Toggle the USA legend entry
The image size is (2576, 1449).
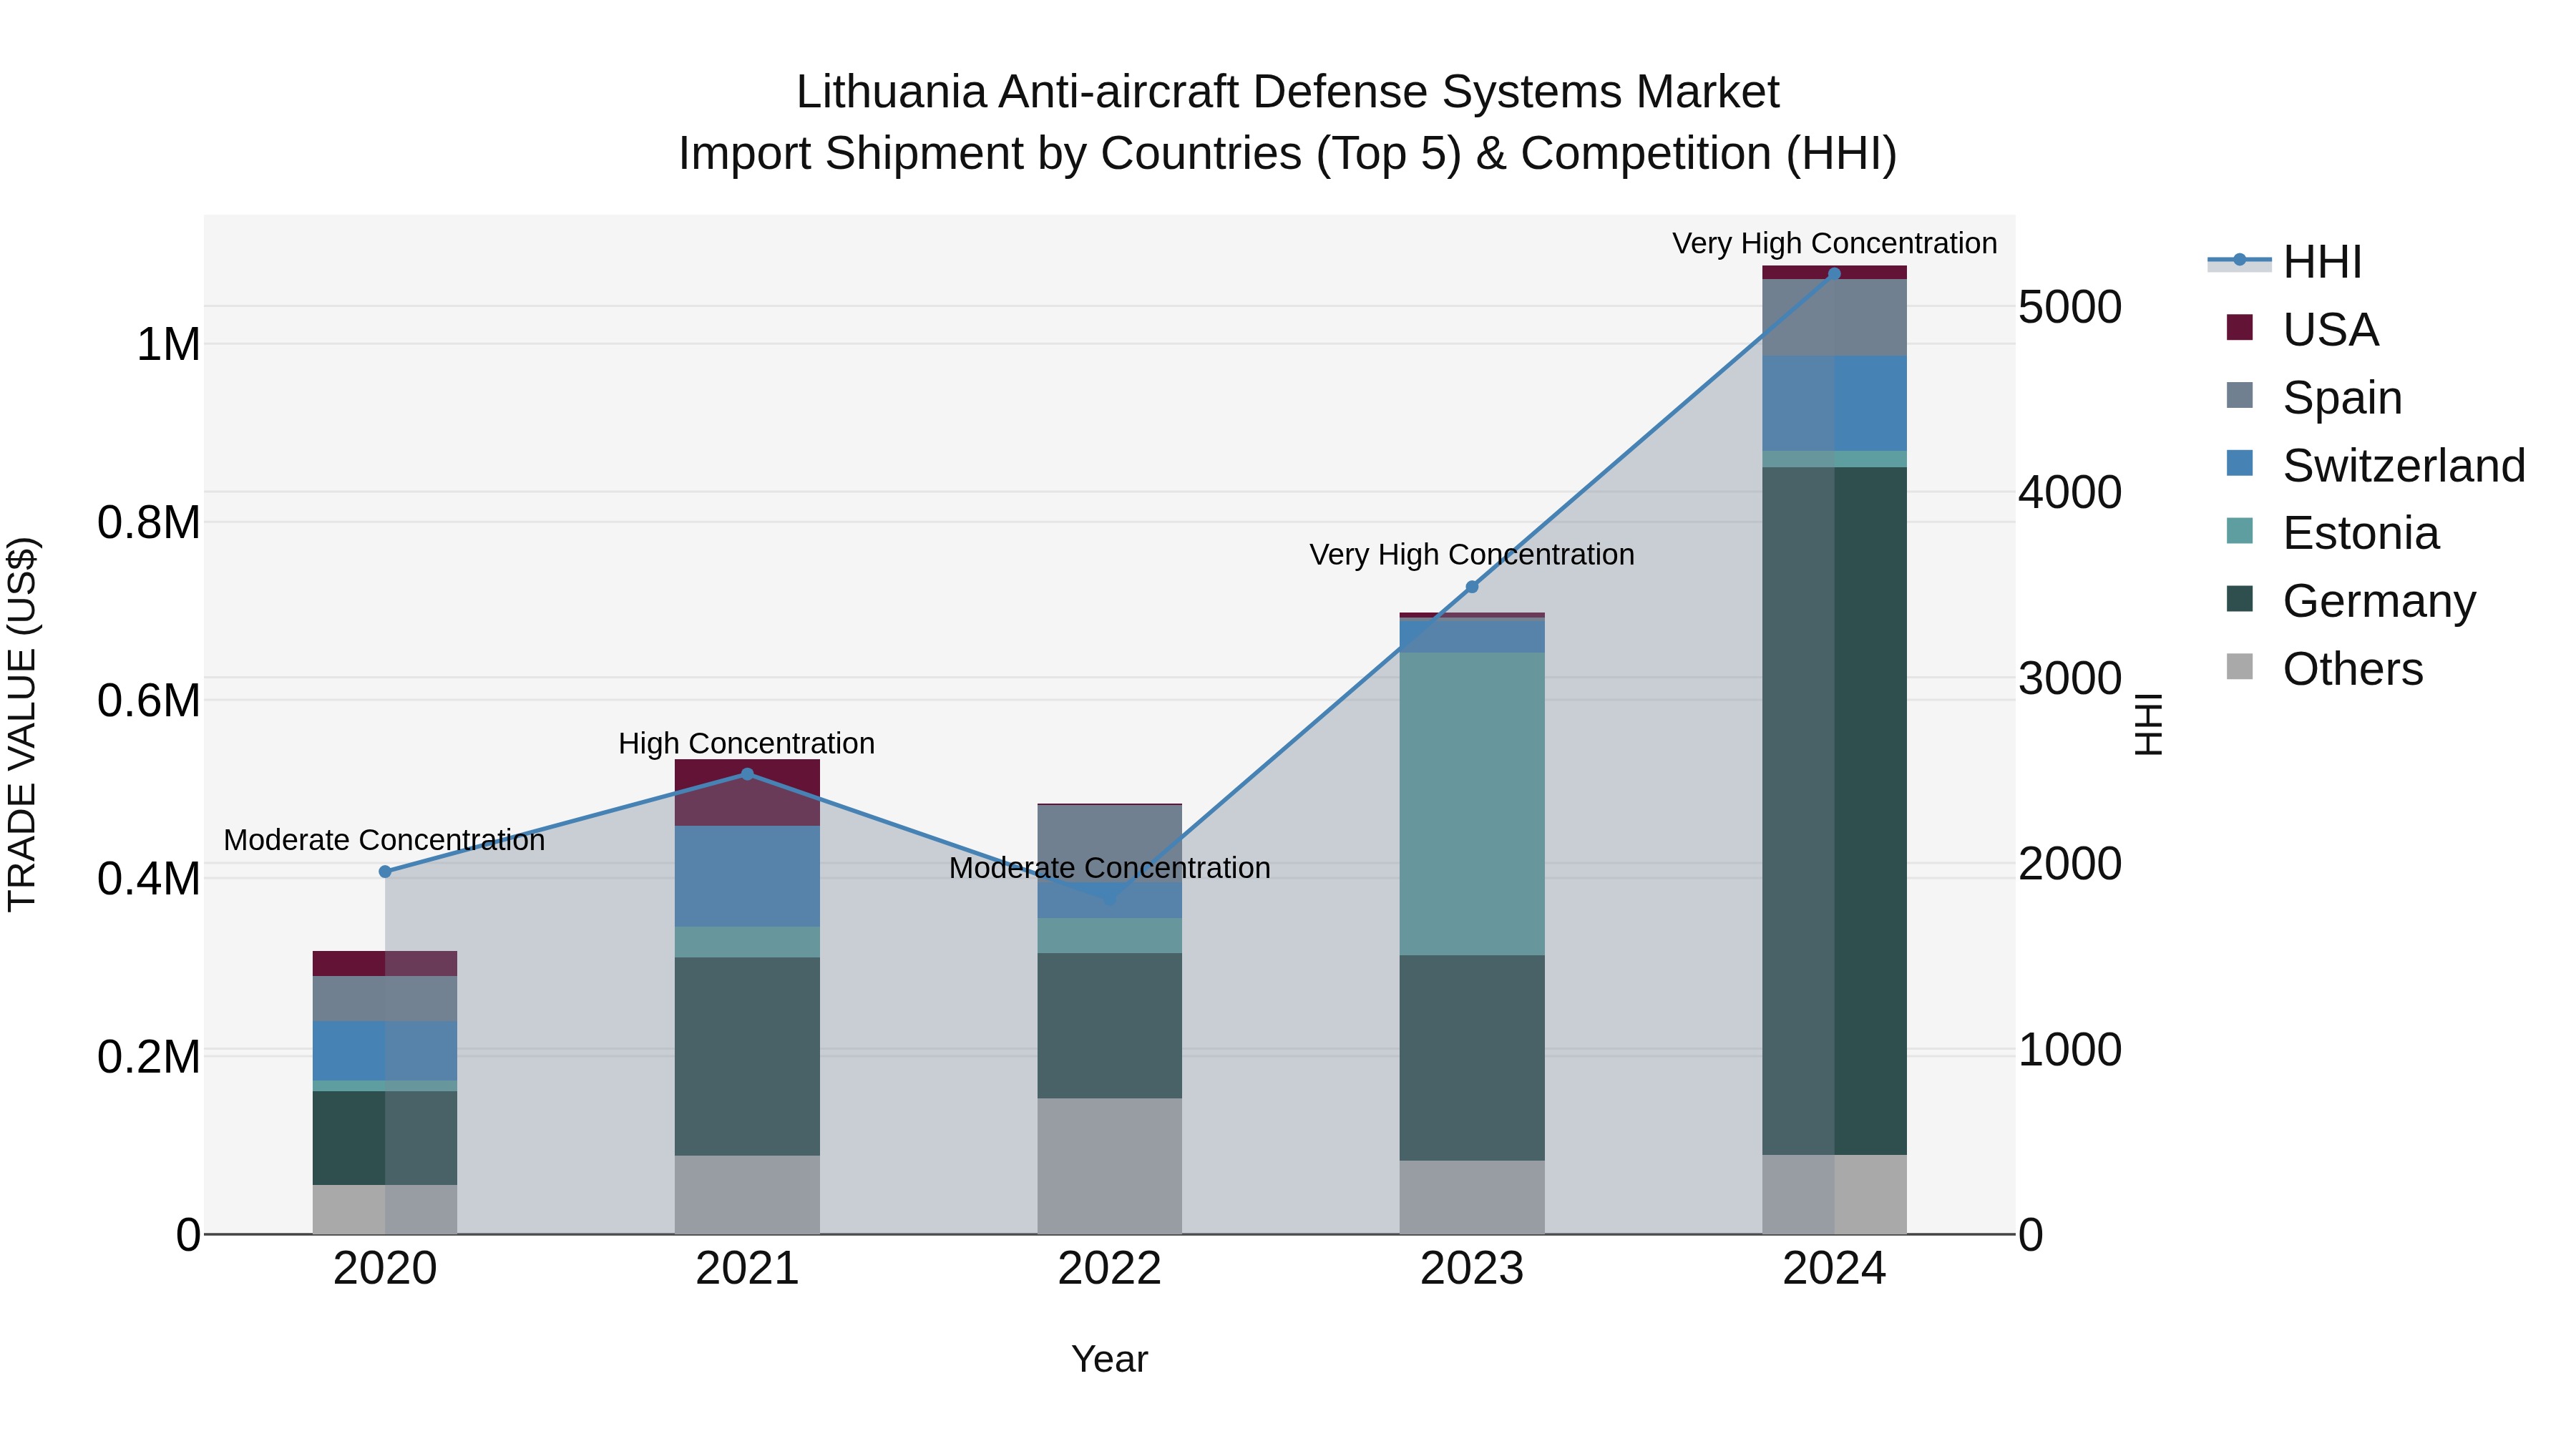click(2303, 329)
